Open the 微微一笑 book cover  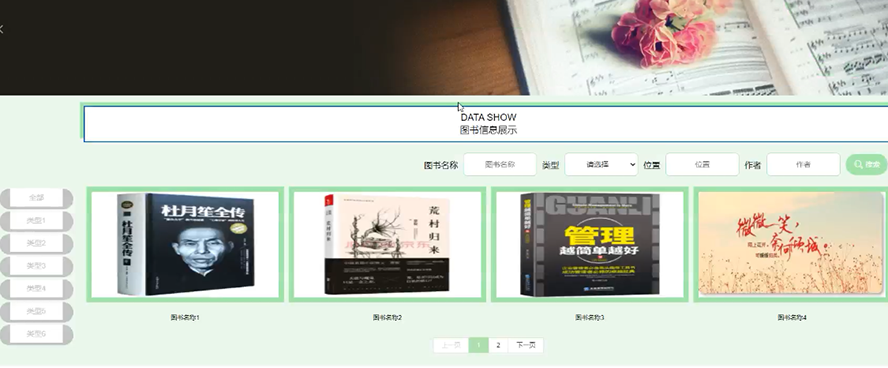791,244
